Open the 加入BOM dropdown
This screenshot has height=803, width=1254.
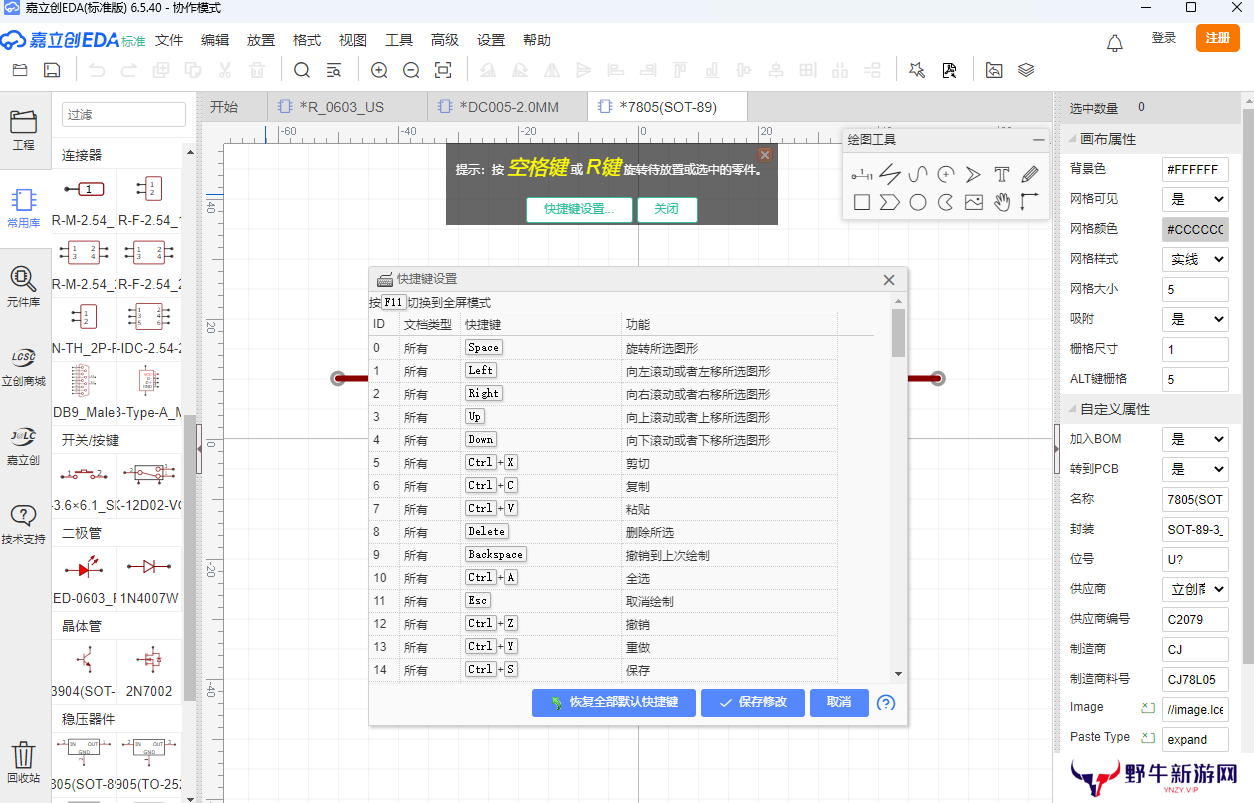1195,439
